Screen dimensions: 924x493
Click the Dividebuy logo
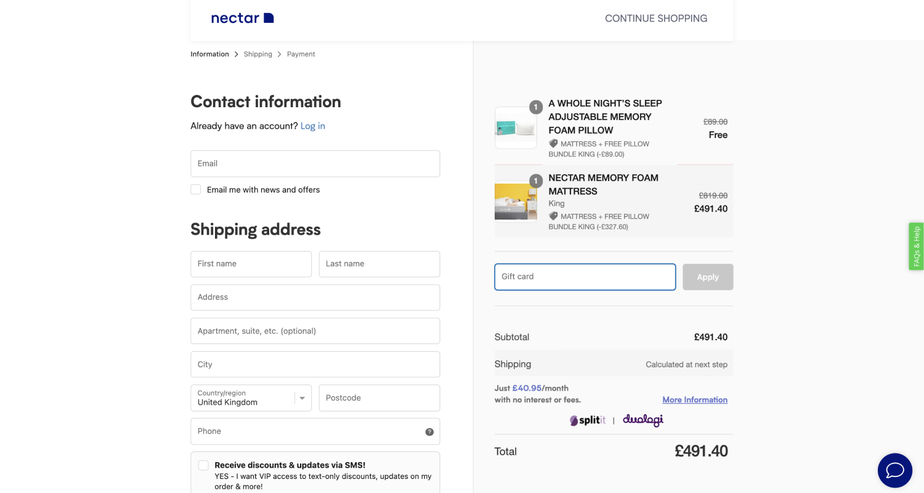point(643,421)
